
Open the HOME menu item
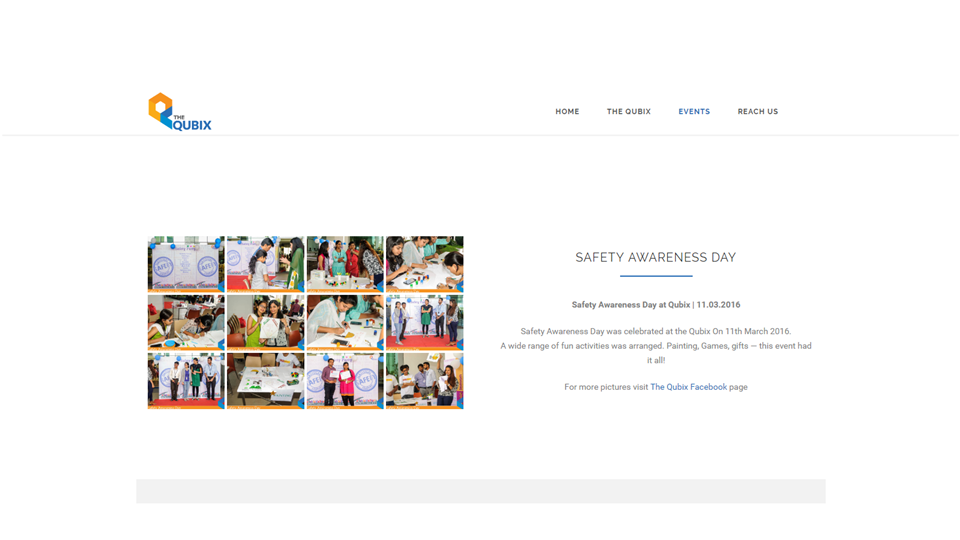pyautogui.click(x=567, y=111)
